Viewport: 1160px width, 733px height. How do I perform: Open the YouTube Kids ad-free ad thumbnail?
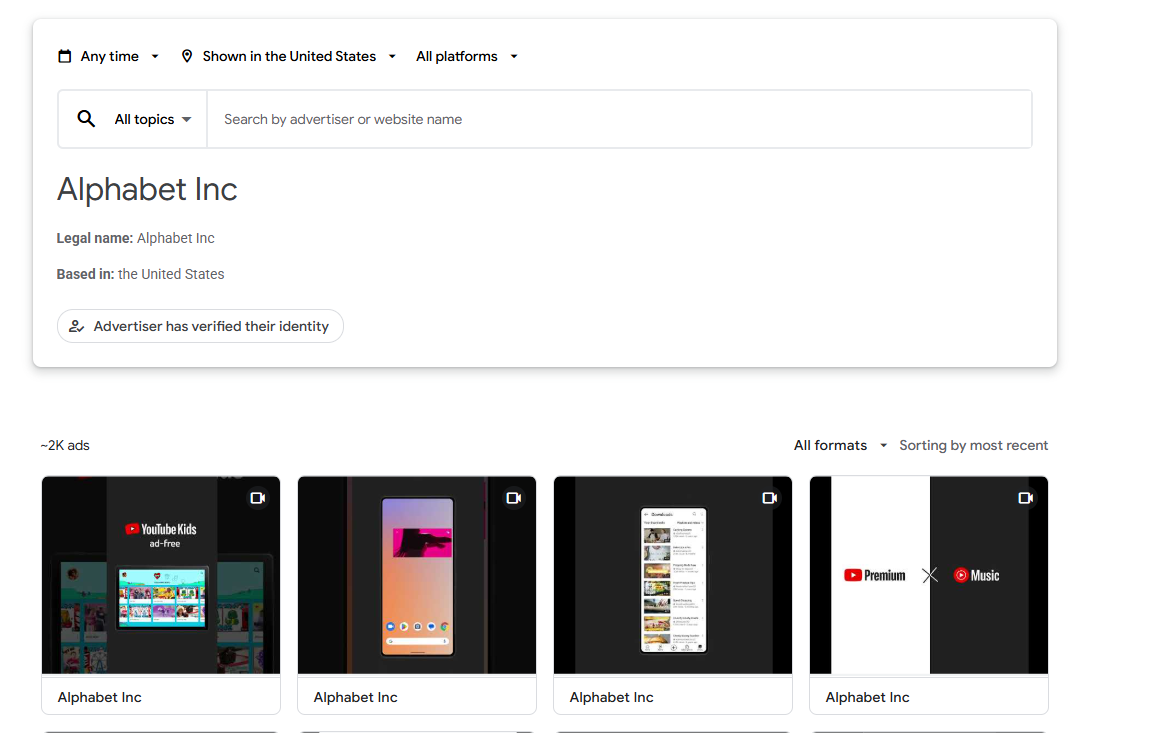pyautogui.click(x=161, y=575)
